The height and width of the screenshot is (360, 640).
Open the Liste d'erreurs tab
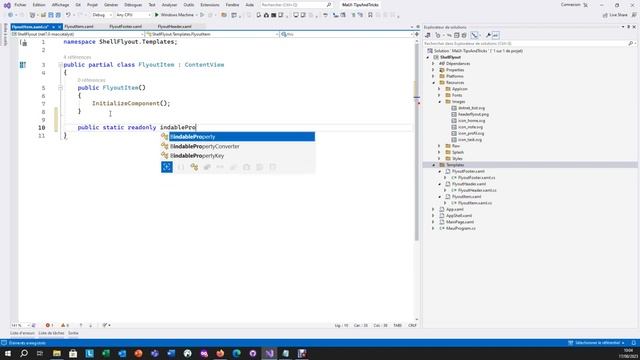(x=22, y=333)
